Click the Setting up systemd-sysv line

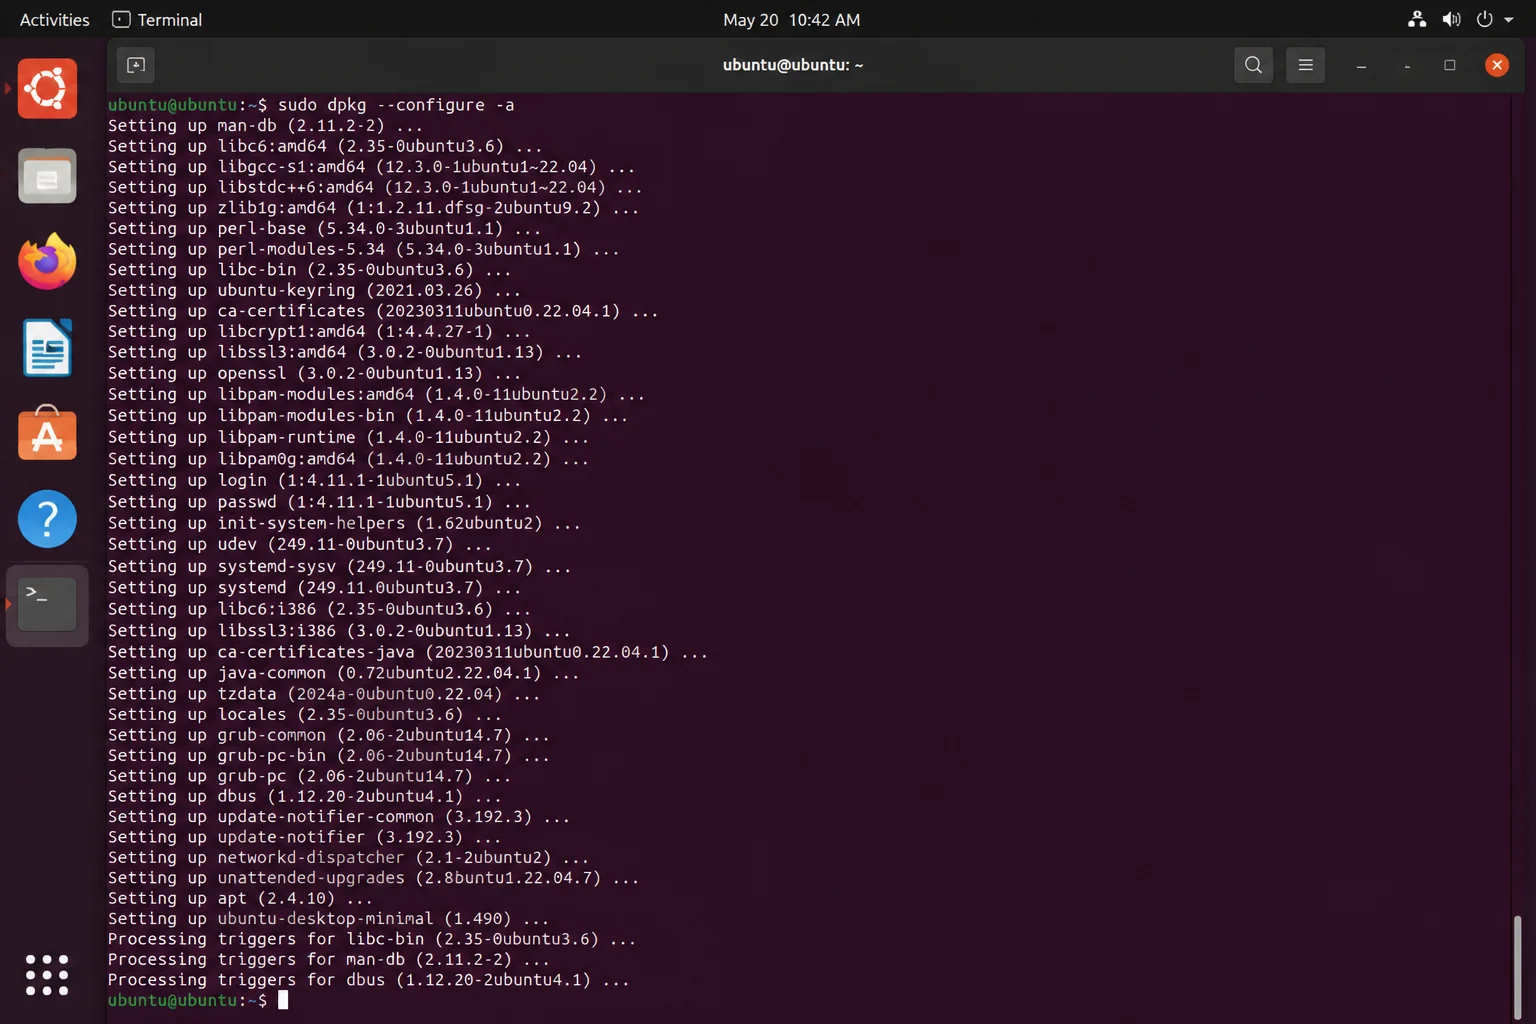(339, 566)
